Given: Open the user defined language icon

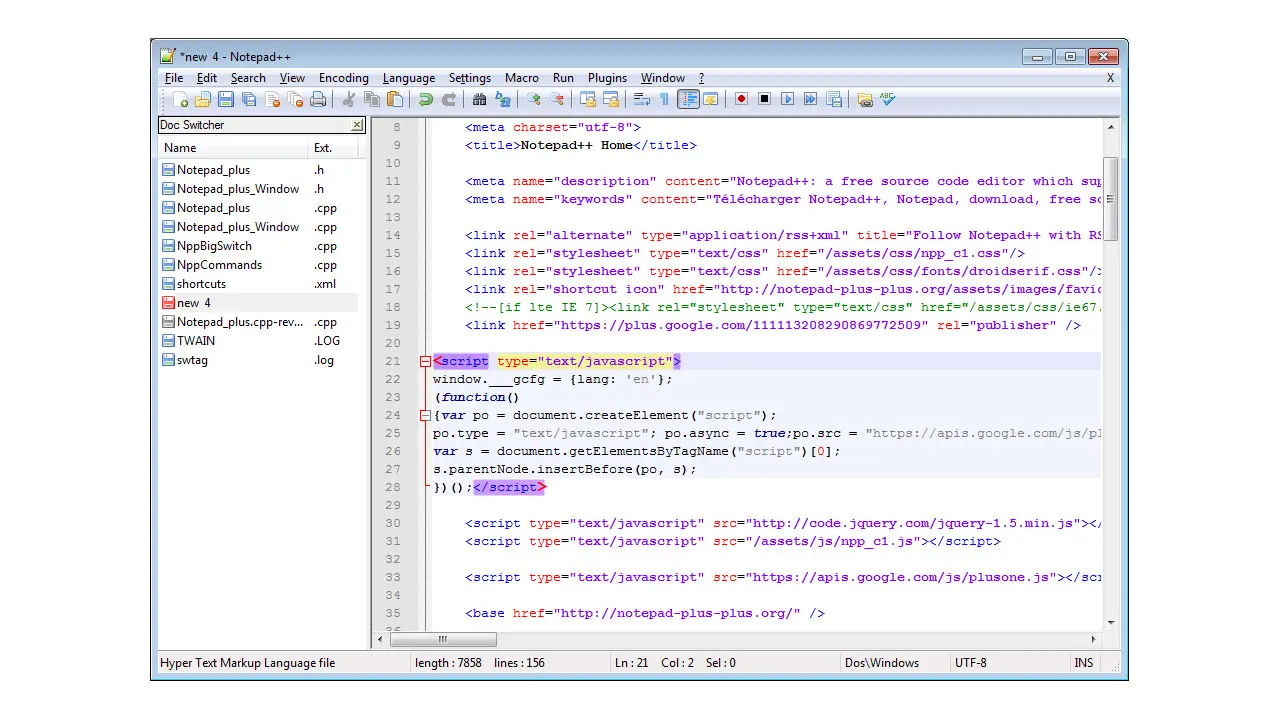Looking at the screenshot, I should tap(711, 99).
